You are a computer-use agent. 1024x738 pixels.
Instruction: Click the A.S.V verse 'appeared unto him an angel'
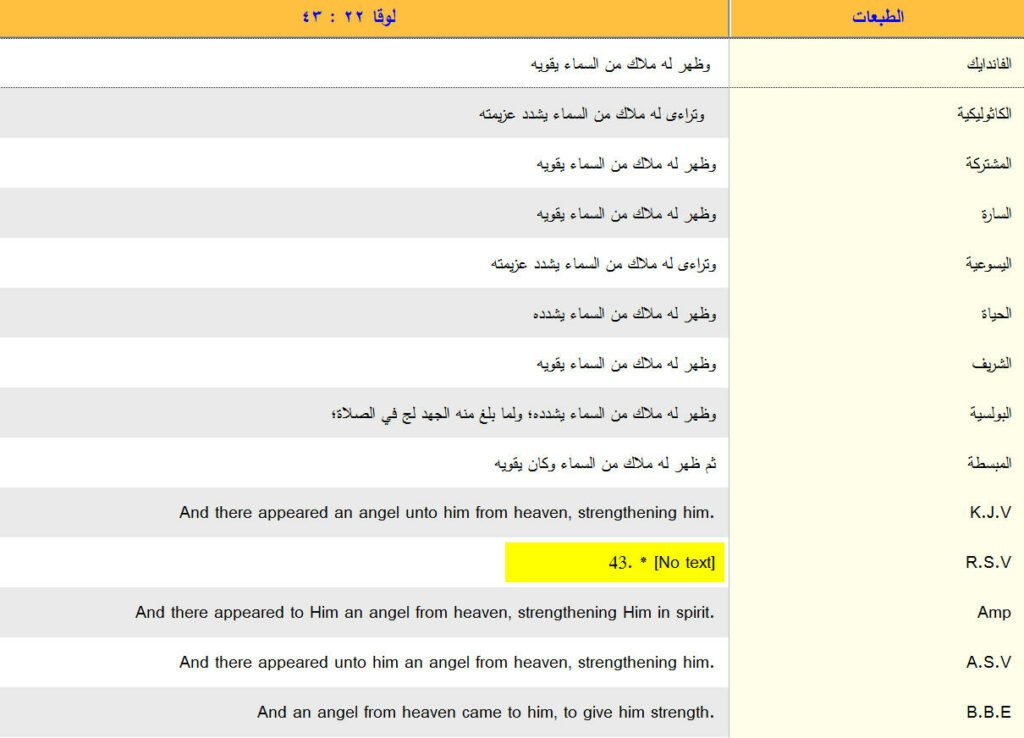point(447,662)
